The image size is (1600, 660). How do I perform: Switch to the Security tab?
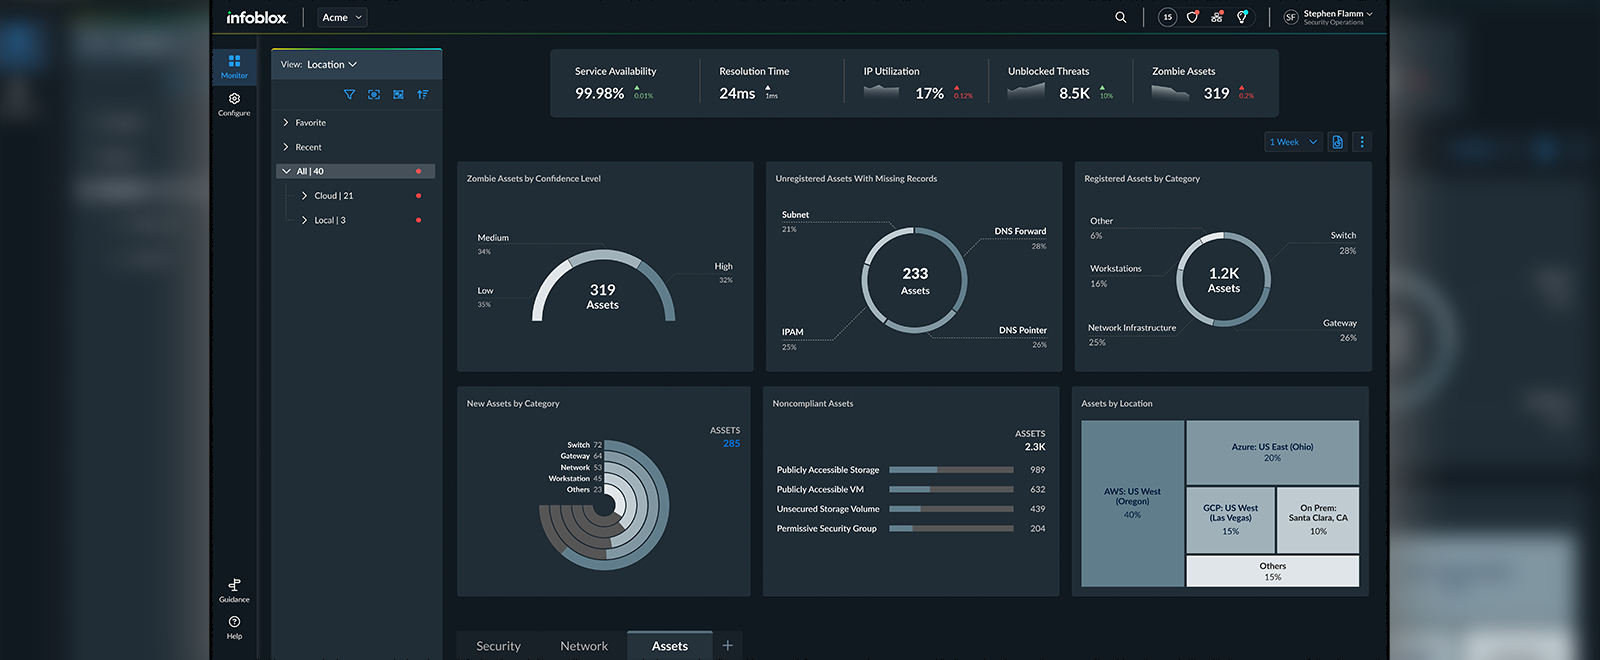(498, 646)
